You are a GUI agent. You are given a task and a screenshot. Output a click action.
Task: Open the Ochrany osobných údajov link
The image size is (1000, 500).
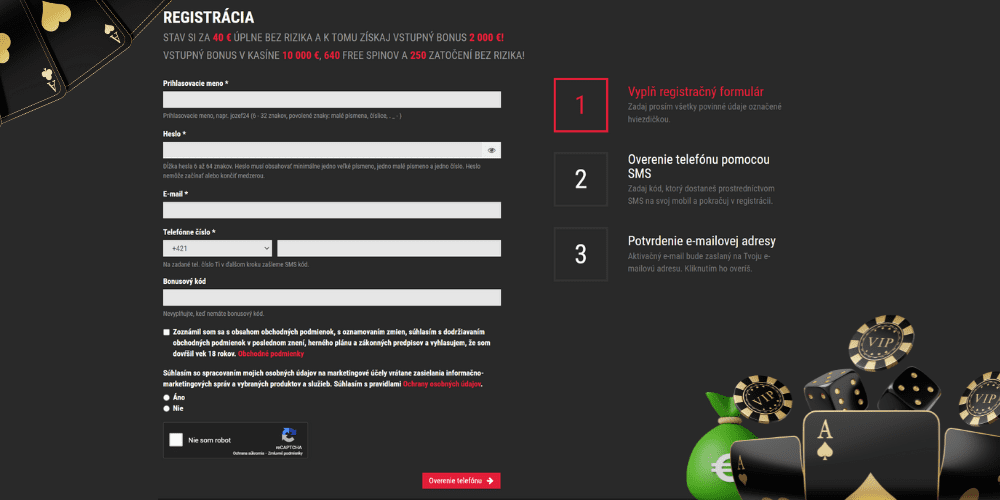pos(441,383)
